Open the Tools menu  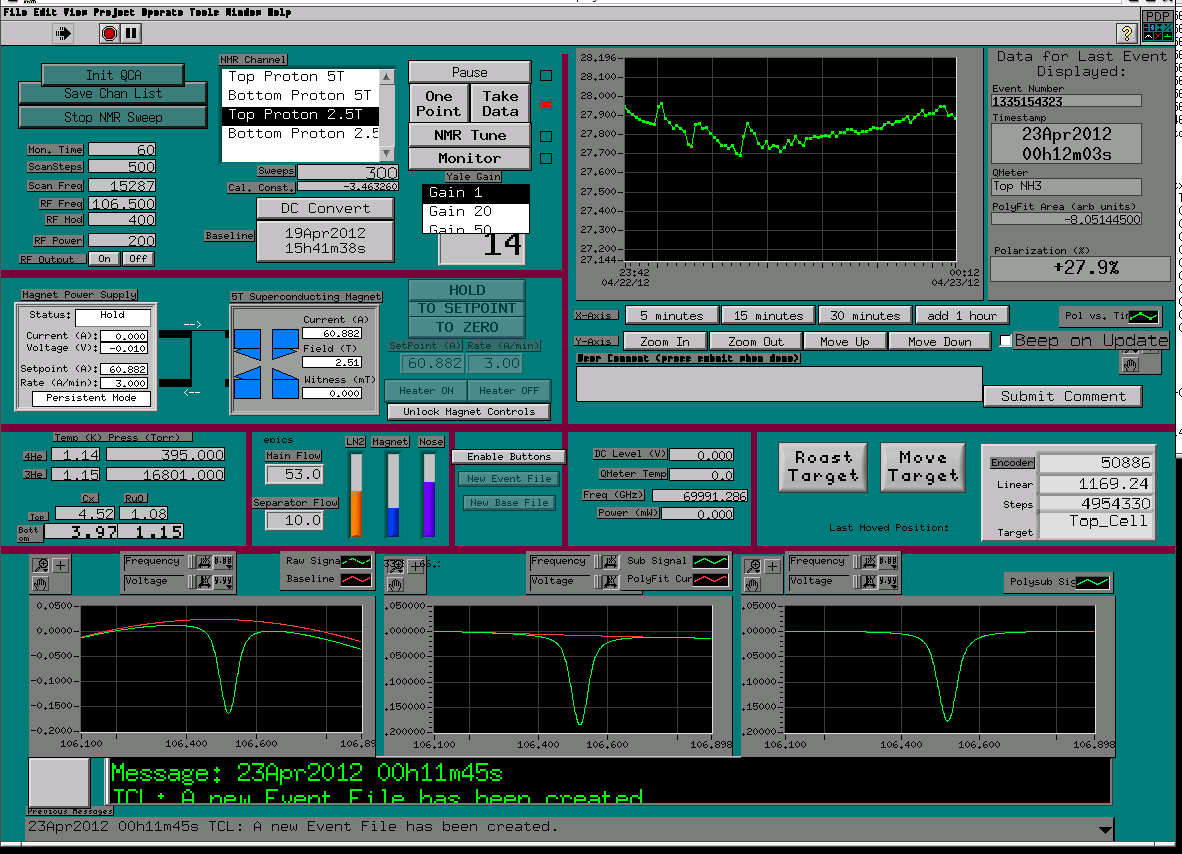(204, 12)
